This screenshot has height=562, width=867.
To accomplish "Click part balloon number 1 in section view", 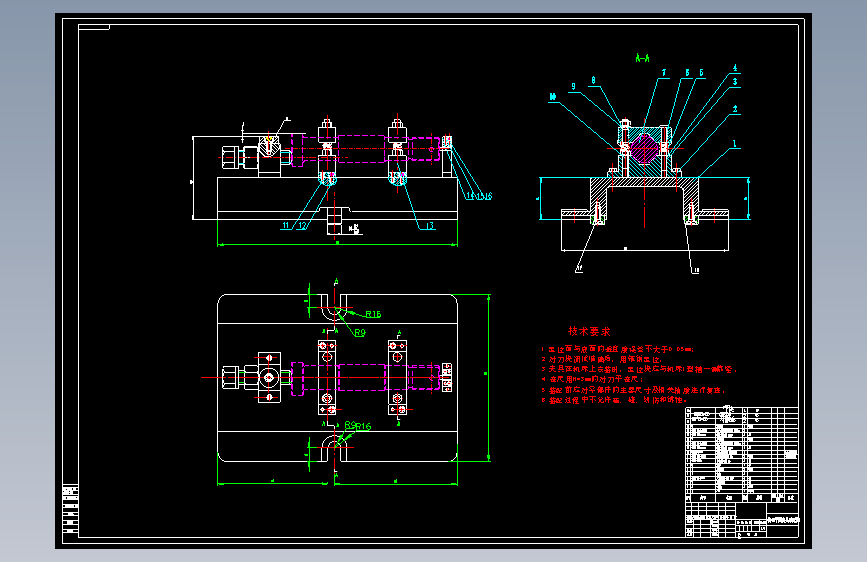I will pos(735,144).
